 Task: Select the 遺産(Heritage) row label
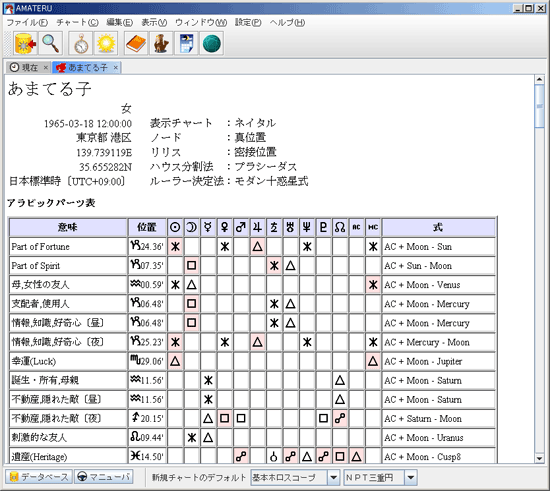point(39,457)
